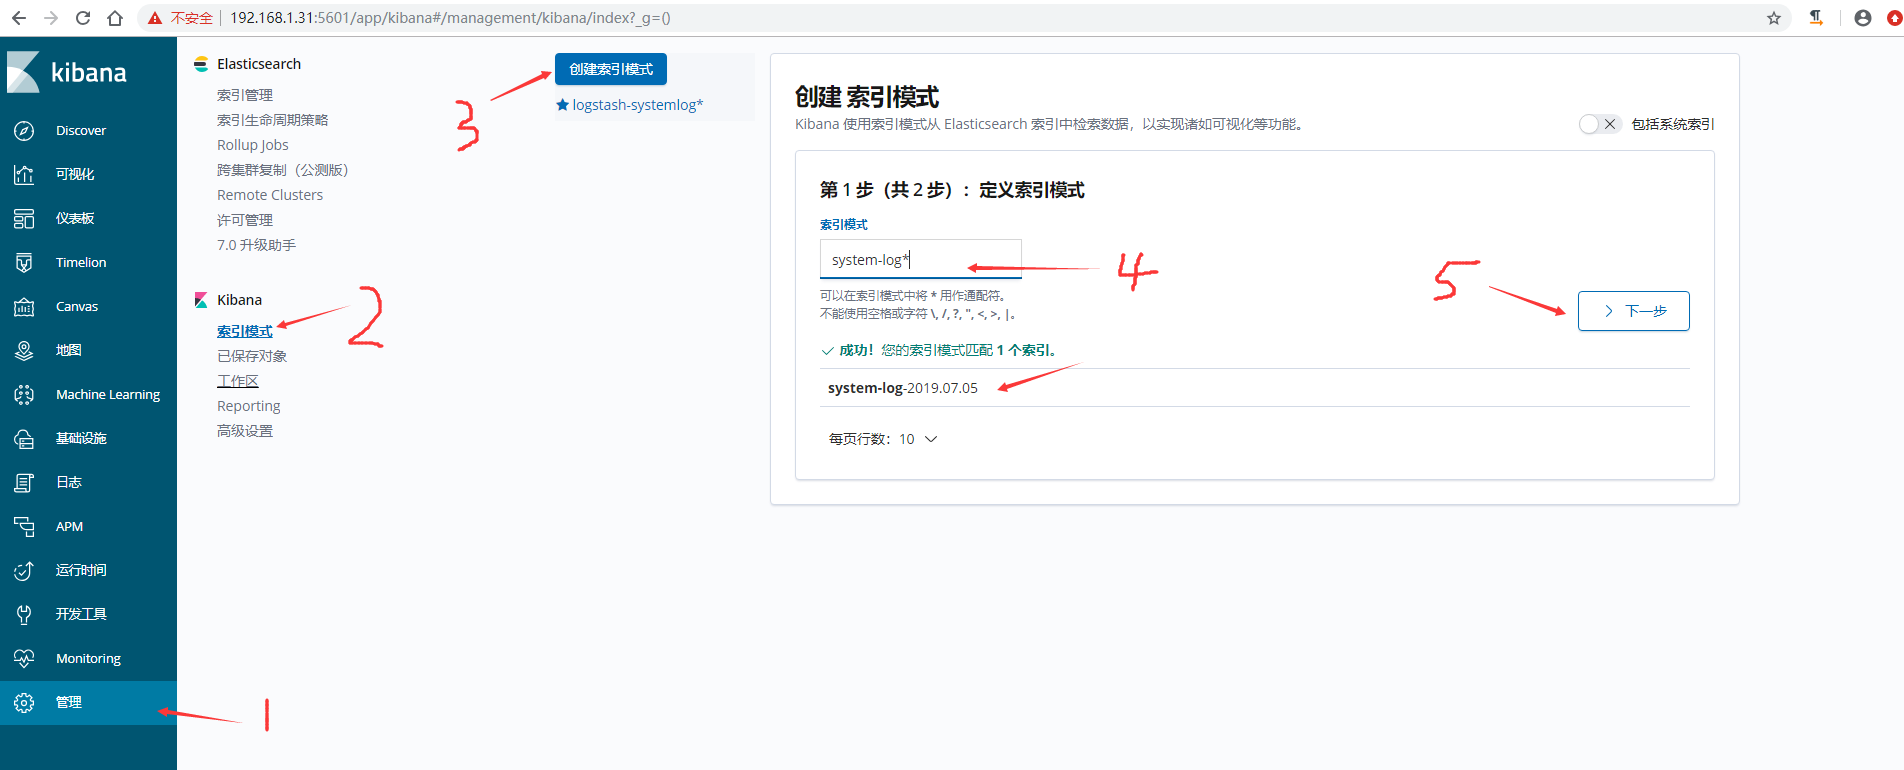This screenshot has height=770, width=1904.
Task: Click the 成功! 您的索引模式匹配 message
Action: [938, 350]
